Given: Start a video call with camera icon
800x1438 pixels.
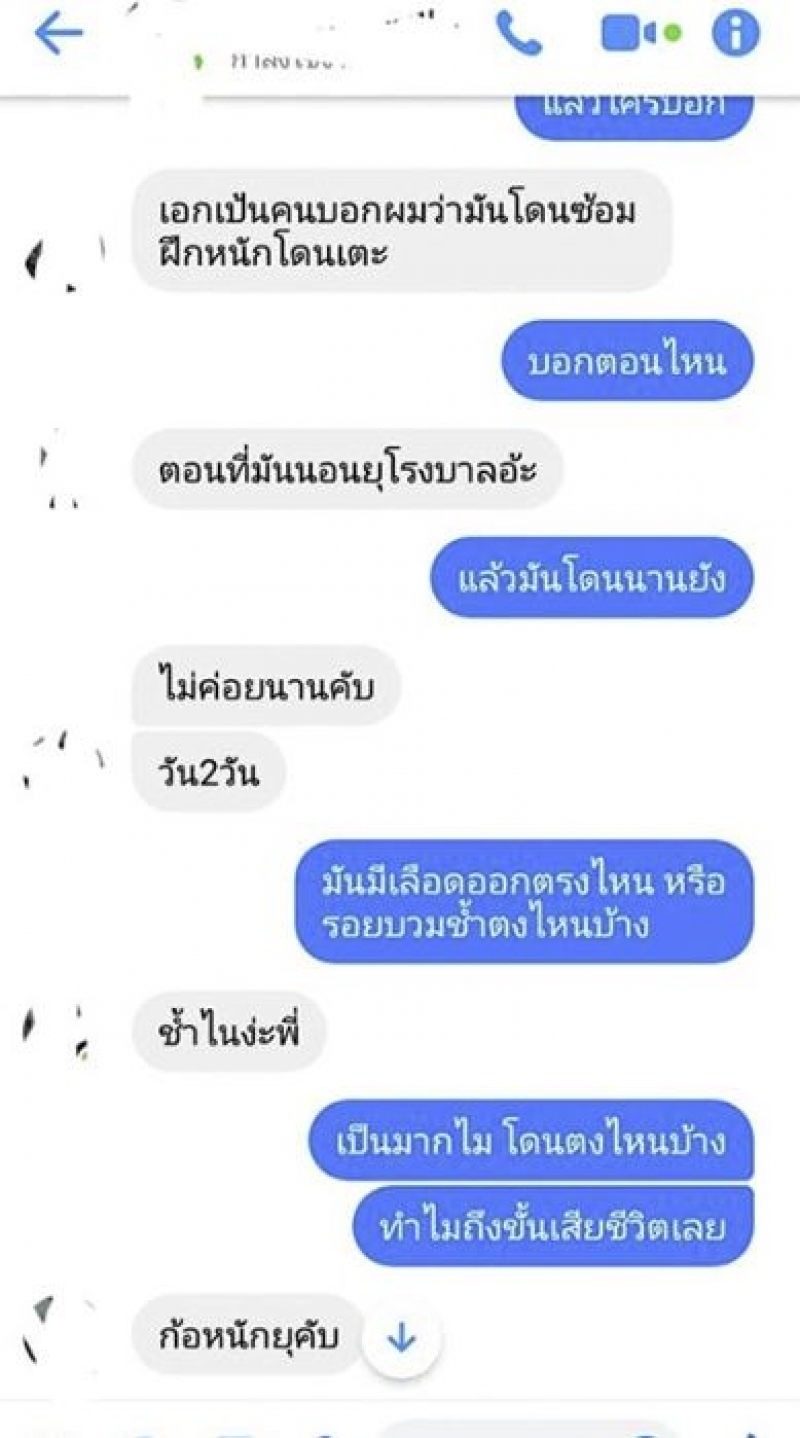Looking at the screenshot, I should tap(640, 33).
